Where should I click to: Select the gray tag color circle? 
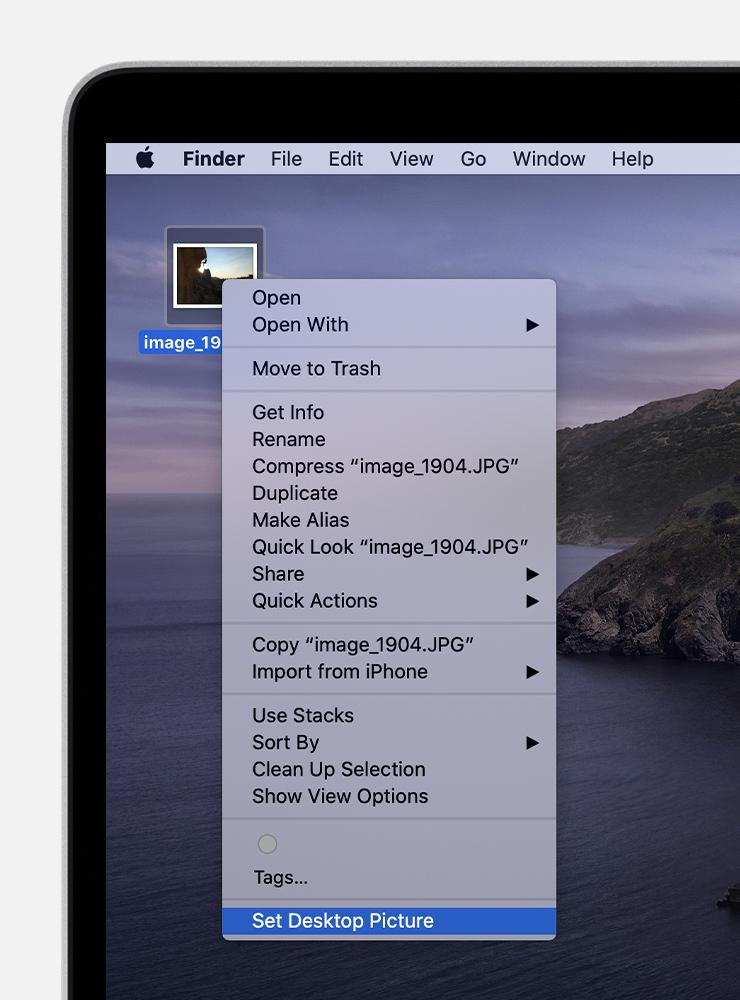[267, 844]
